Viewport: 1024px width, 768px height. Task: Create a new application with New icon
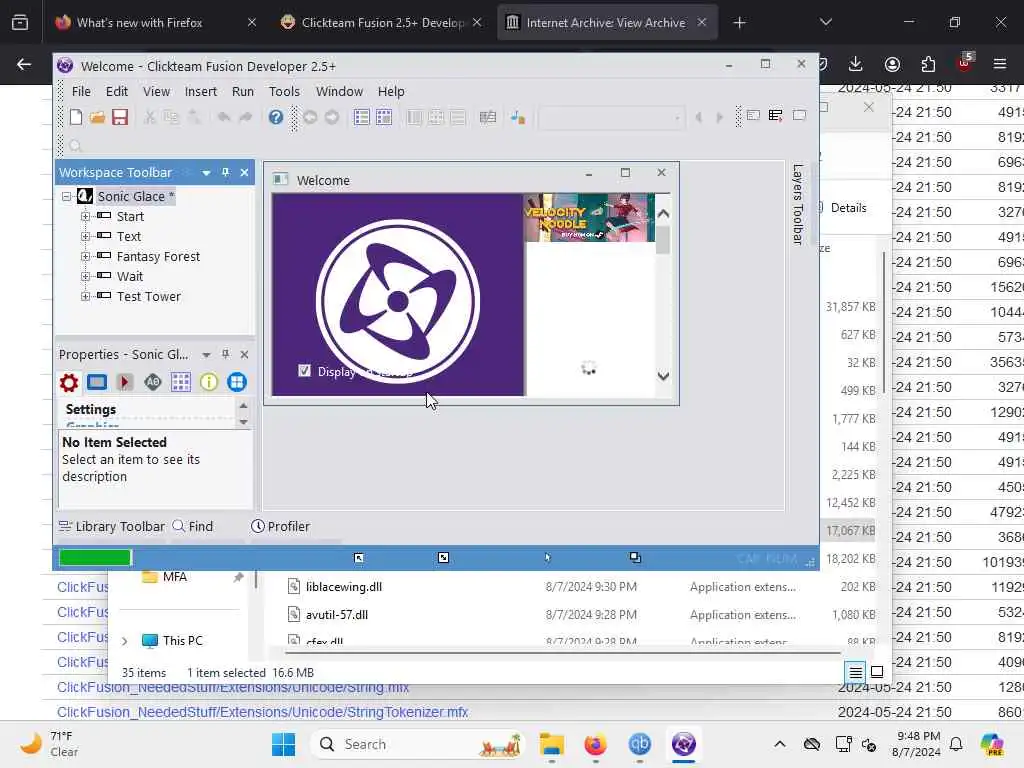point(76,117)
